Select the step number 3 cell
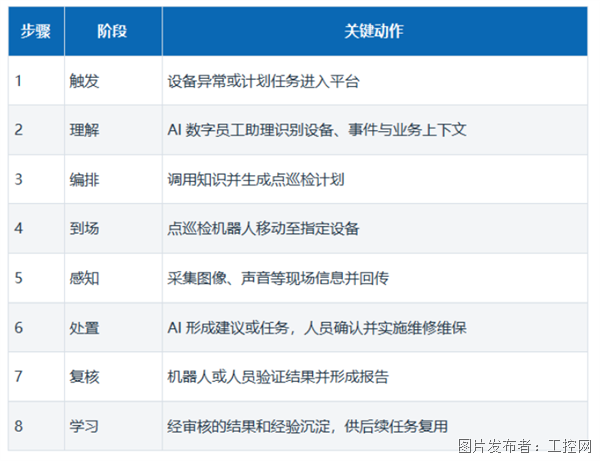Image resolution: width=600 pixels, height=461 pixels. pyautogui.click(x=36, y=179)
